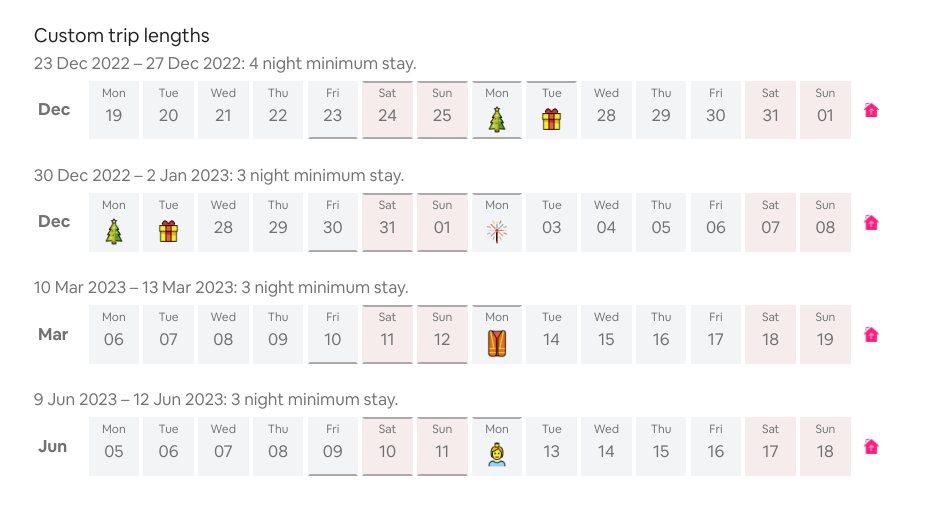This screenshot has height=517, width=929.
Task: Select Fri 10 in the March row
Action: pyautogui.click(x=332, y=334)
